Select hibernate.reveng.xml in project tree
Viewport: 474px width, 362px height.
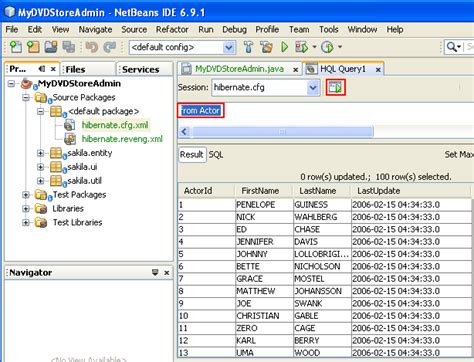point(122,139)
